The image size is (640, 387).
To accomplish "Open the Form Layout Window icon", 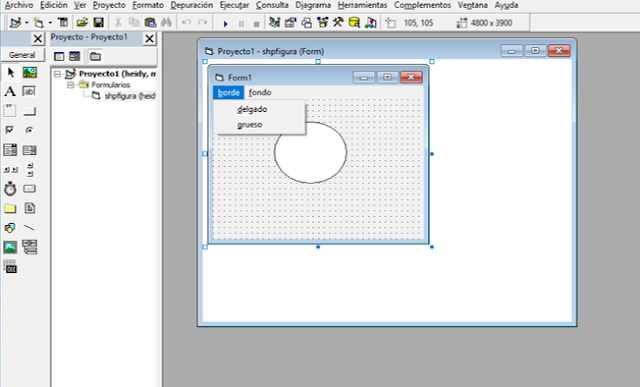I will (307, 22).
